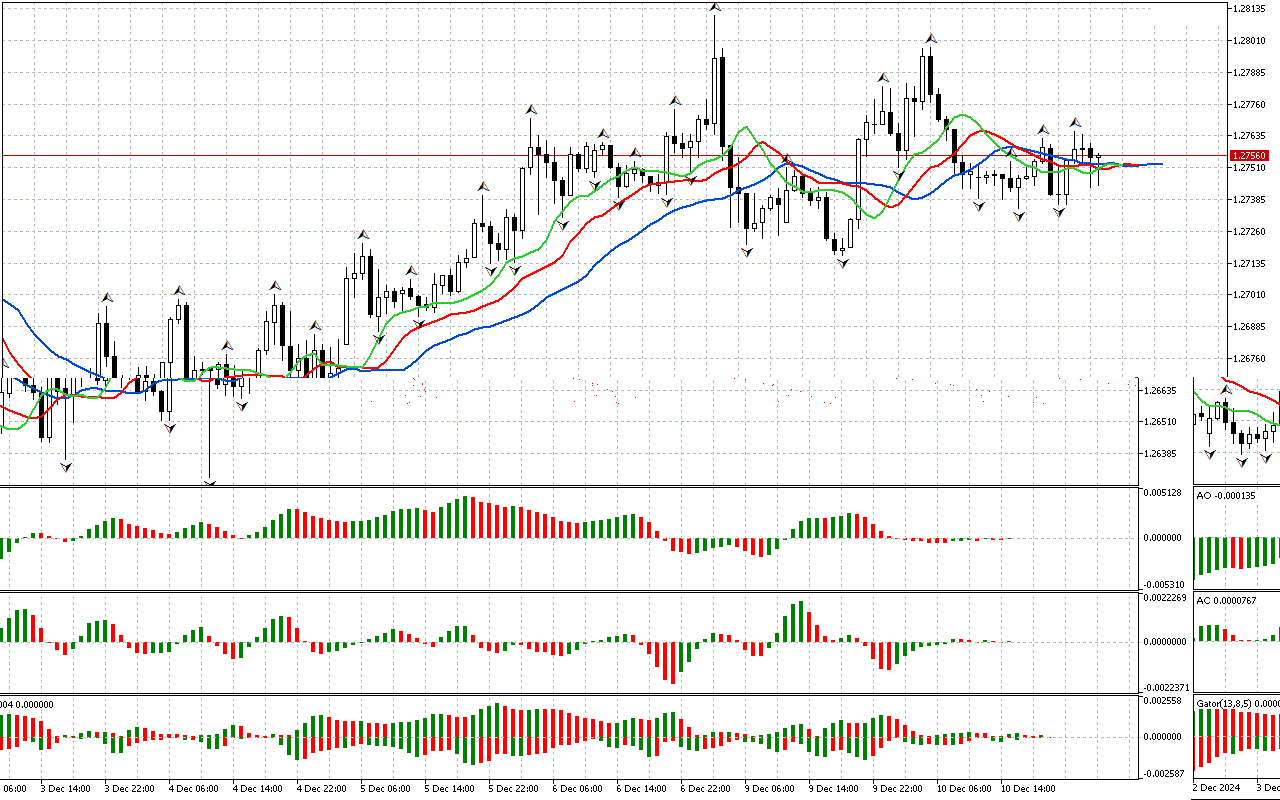Pick the '4 Dec 14:00' time label
The width and height of the screenshot is (1280, 800).
(258, 789)
